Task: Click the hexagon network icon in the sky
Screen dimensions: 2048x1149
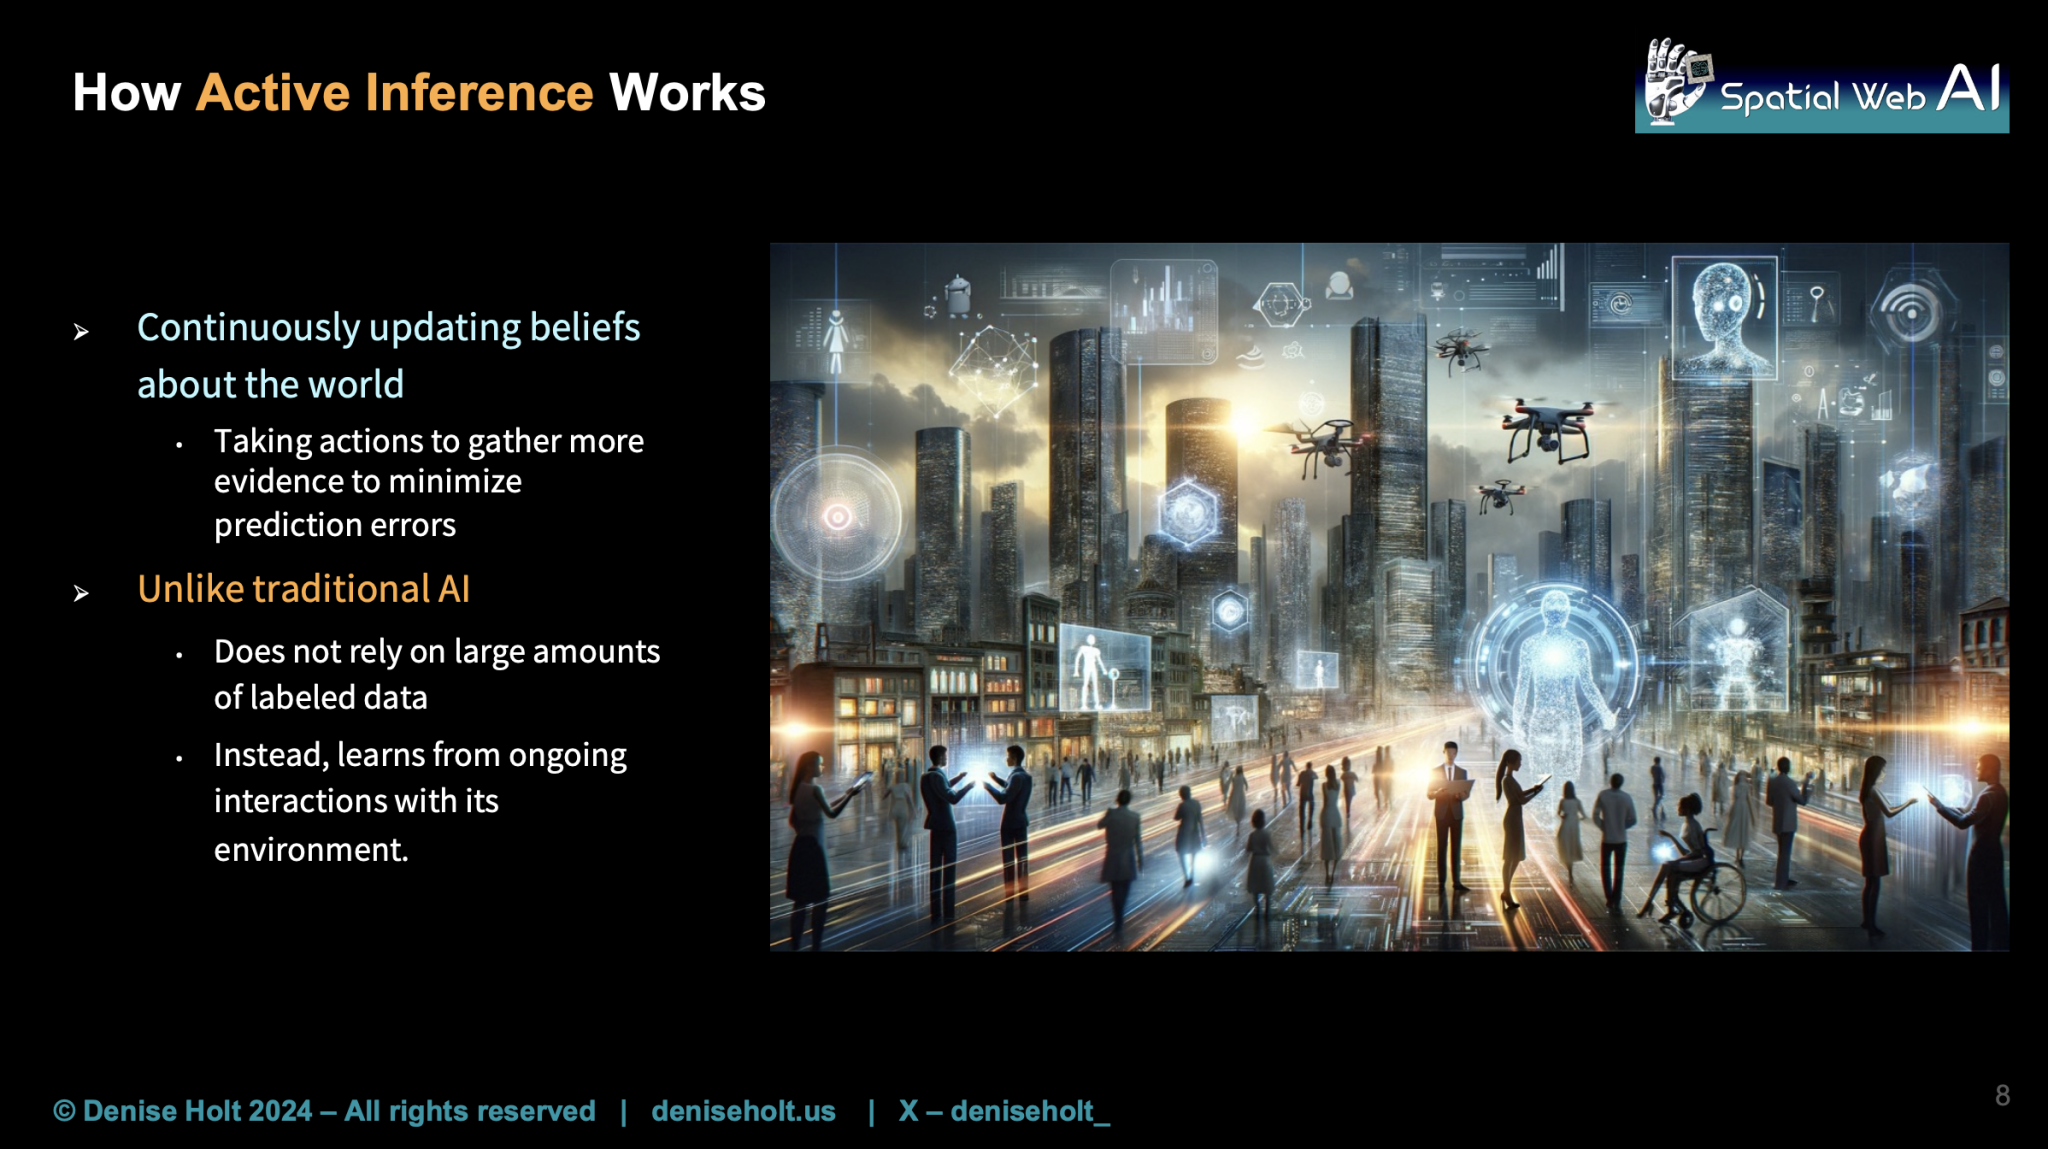Action: [x=1278, y=302]
